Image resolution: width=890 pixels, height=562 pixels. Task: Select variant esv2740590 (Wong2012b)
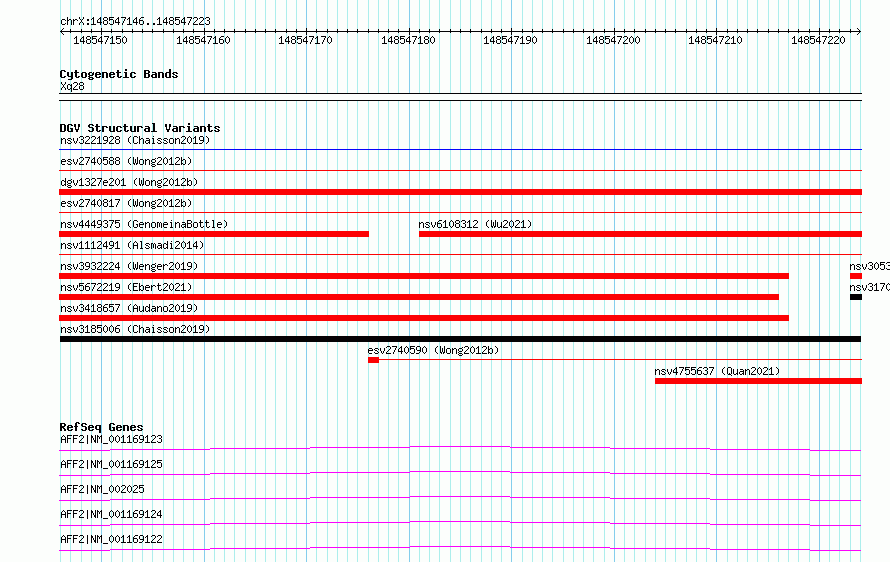(433, 350)
